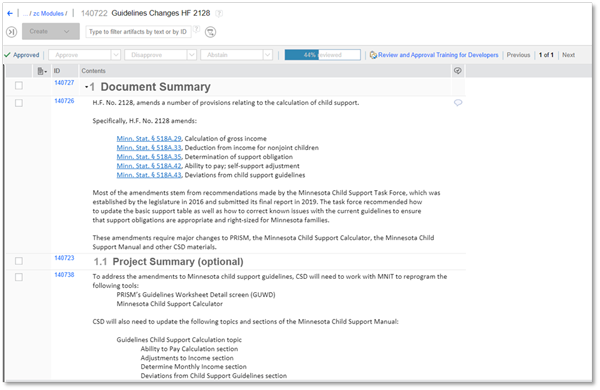This screenshot has width=600, height=390.
Task: Expand the Disapprove dropdown arrow
Action: tap(192, 55)
